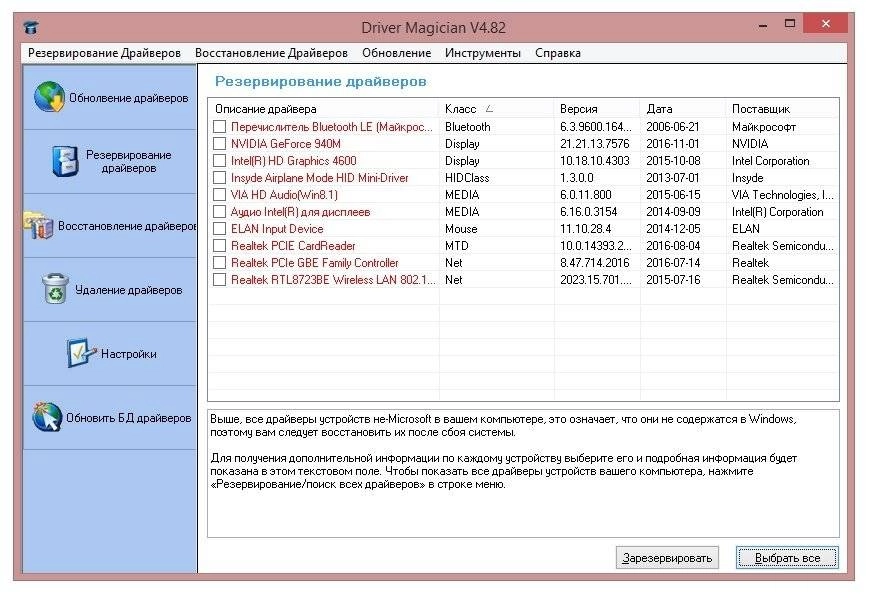The height and width of the screenshot is (600, 872).
Task: Sort by the Версия column header
Action: [x=597, y=109]
